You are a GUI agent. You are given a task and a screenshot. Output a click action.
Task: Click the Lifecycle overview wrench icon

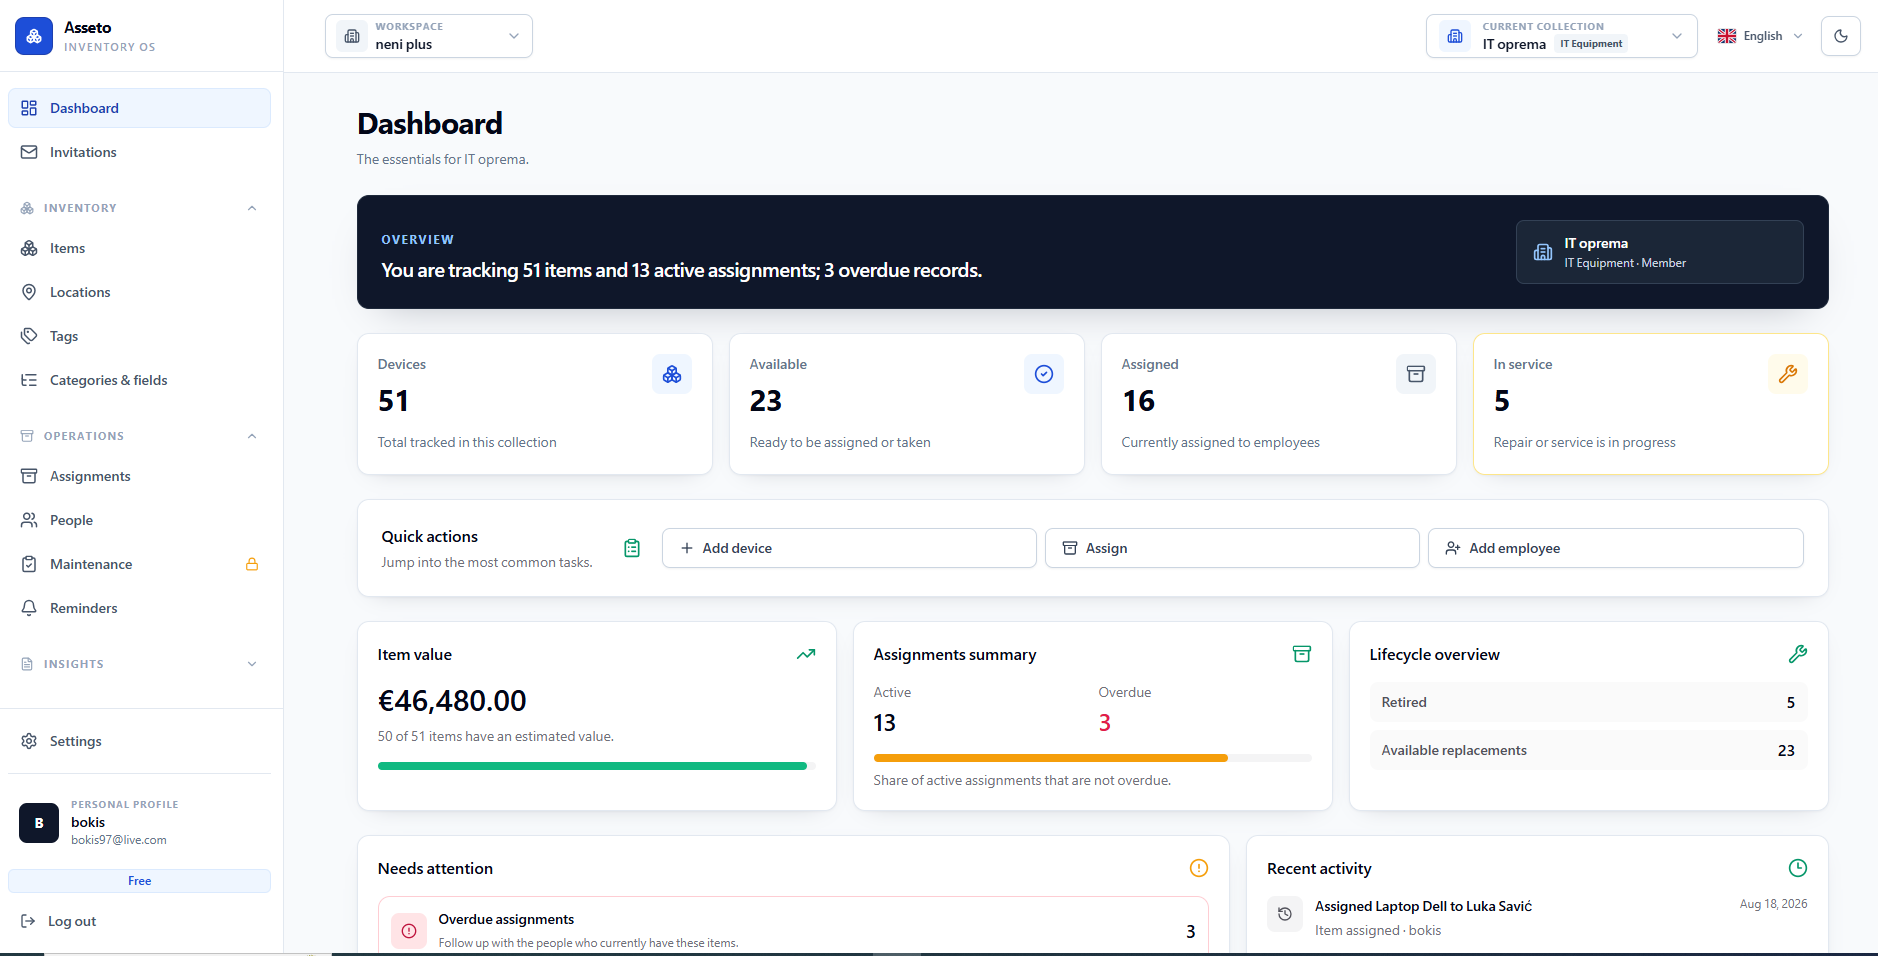1798,654
